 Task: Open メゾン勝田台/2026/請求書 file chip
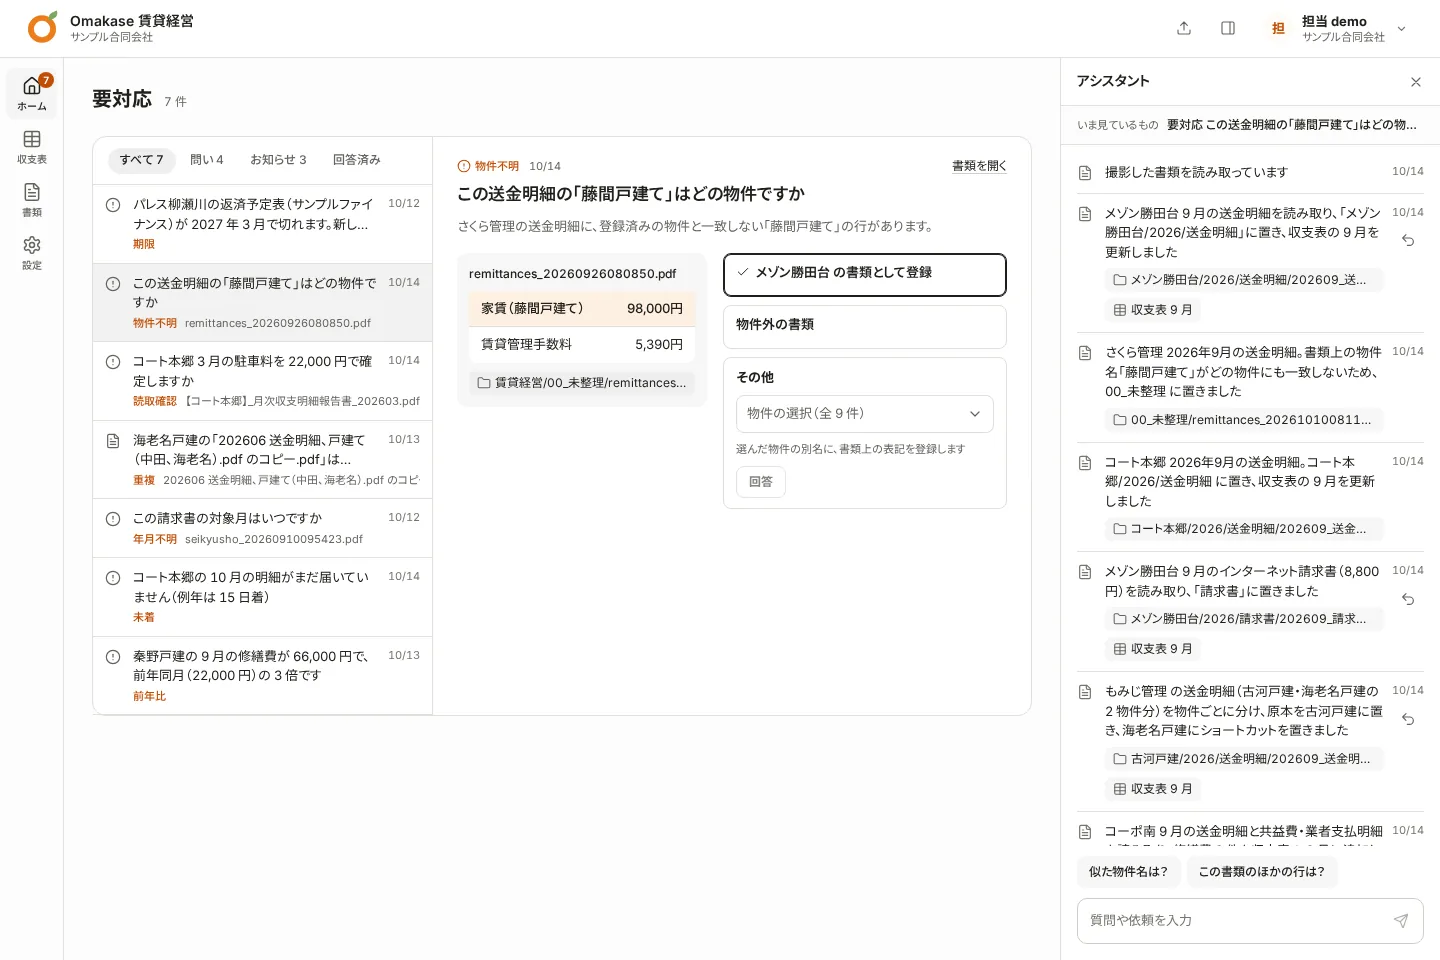tap(1243, 619)
